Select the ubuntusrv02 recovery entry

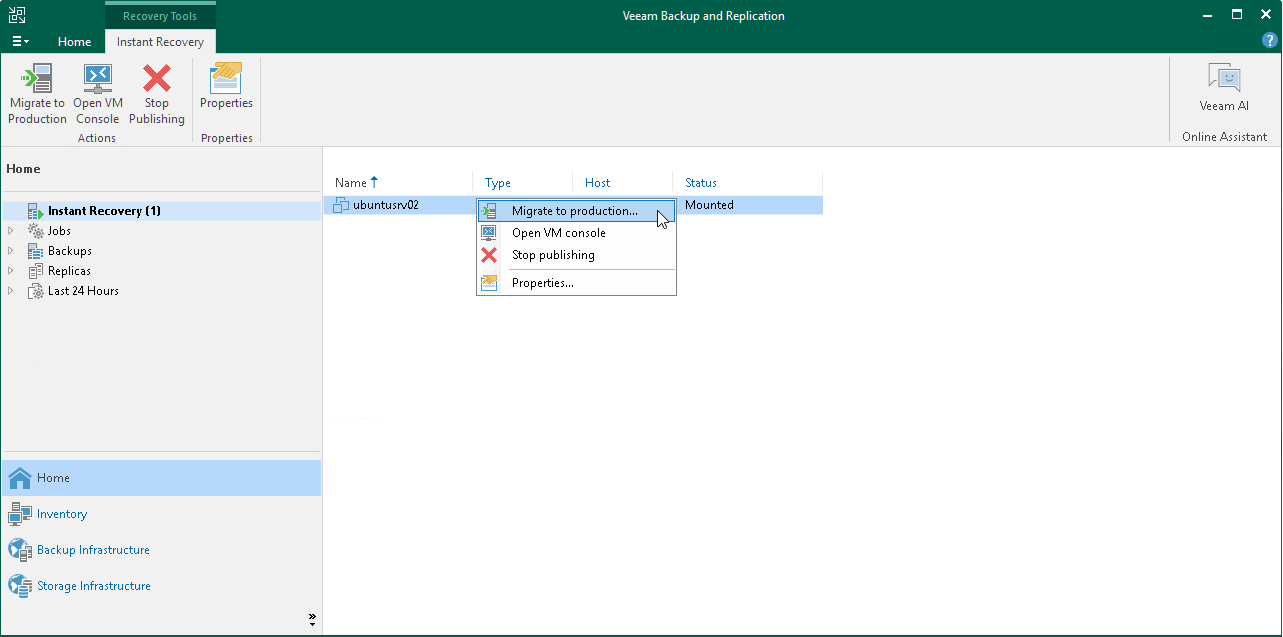392,204
